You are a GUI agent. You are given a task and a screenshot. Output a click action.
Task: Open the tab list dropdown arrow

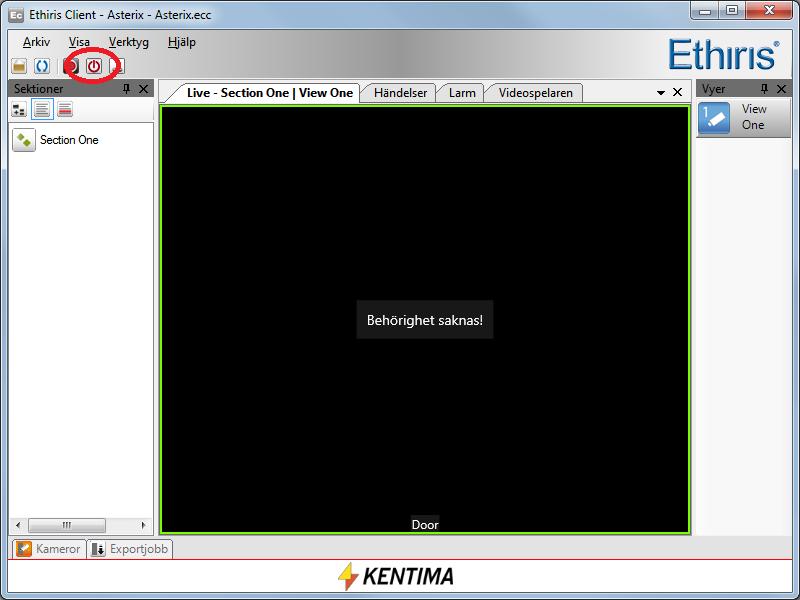(x=661, y=92)
